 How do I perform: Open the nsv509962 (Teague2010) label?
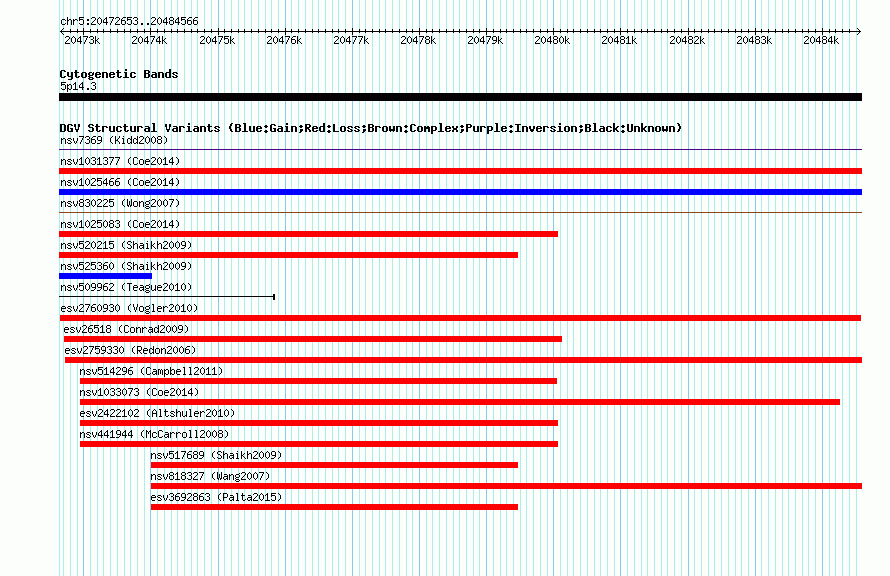(x=126, y=287)
